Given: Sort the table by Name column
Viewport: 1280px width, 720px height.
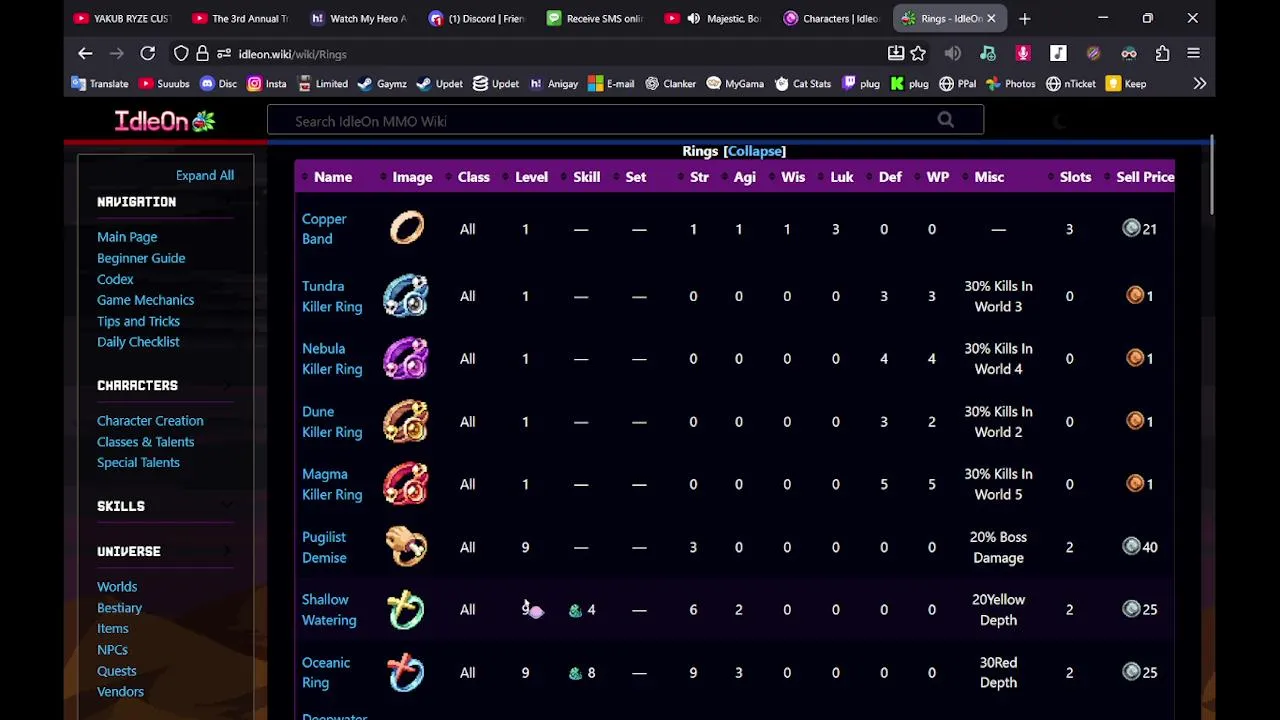Looking at the screenshot, I should 333,177.
